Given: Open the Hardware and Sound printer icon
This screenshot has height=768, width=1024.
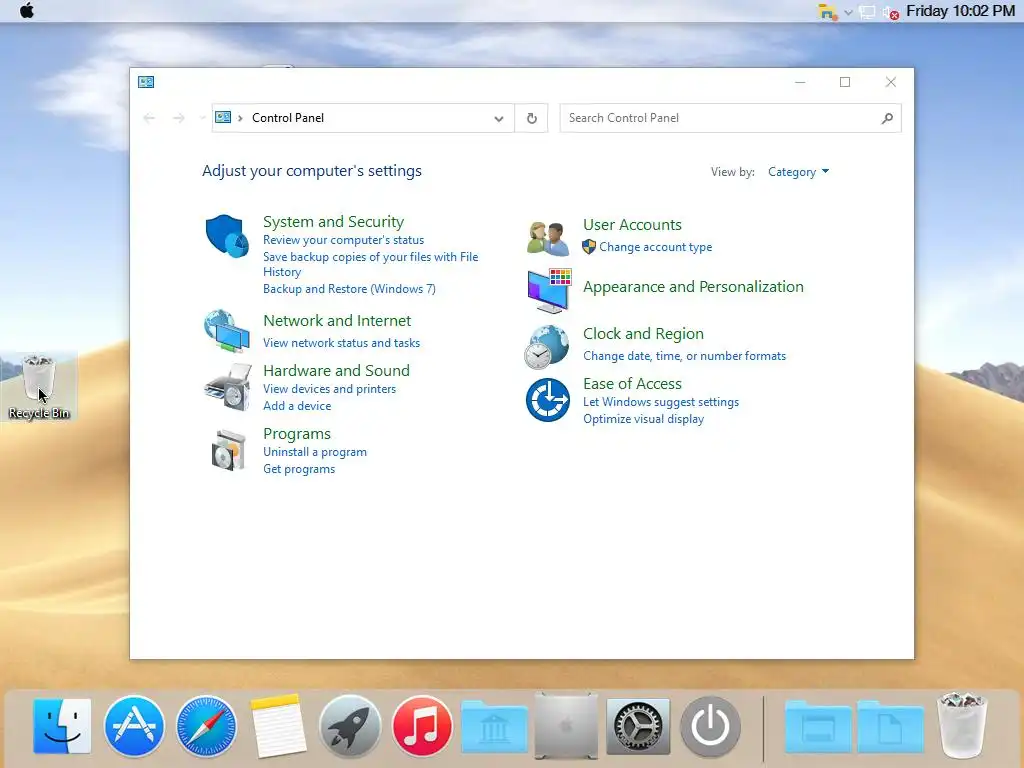Looking at the screenshot, I should point(228,387).
